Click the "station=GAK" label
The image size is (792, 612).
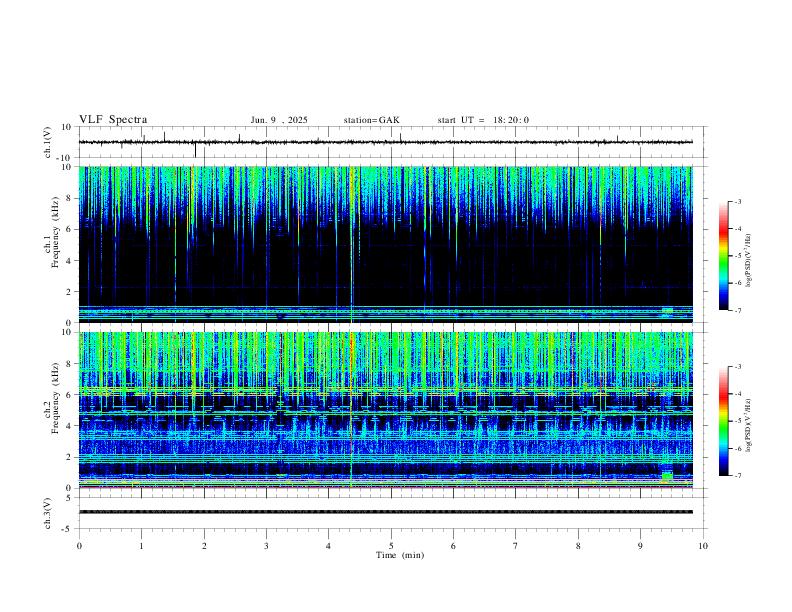pyautogui.click(x=371, y=120)
